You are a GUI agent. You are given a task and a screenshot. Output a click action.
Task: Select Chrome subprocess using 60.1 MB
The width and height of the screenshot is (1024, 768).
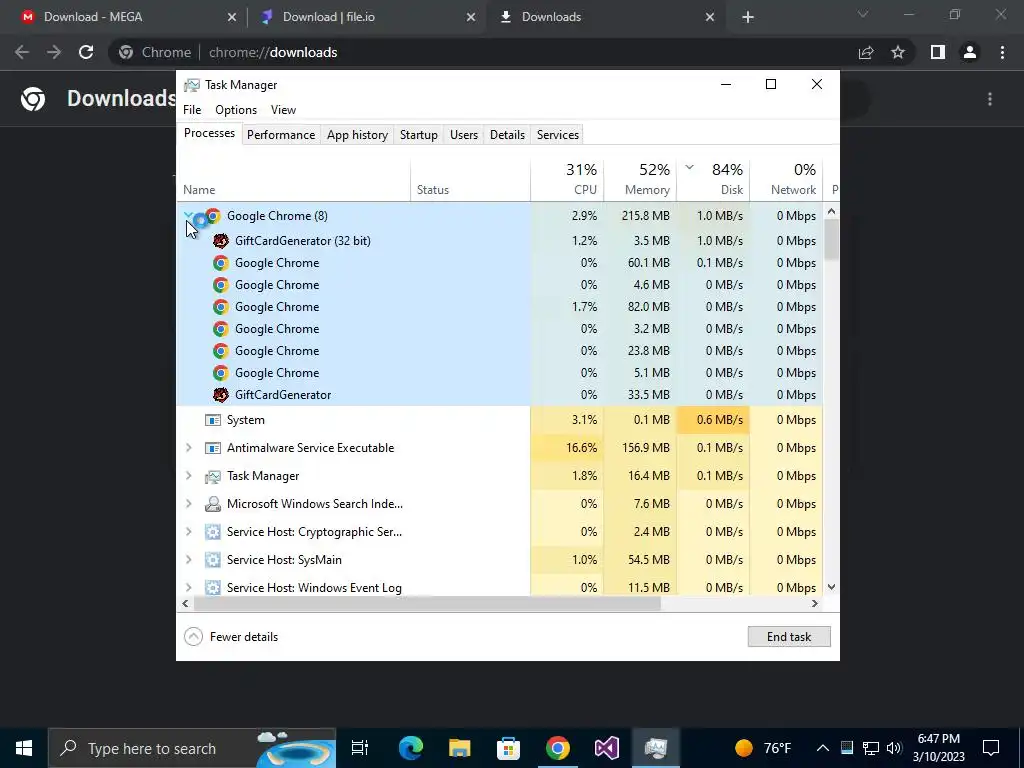(500, 263)
